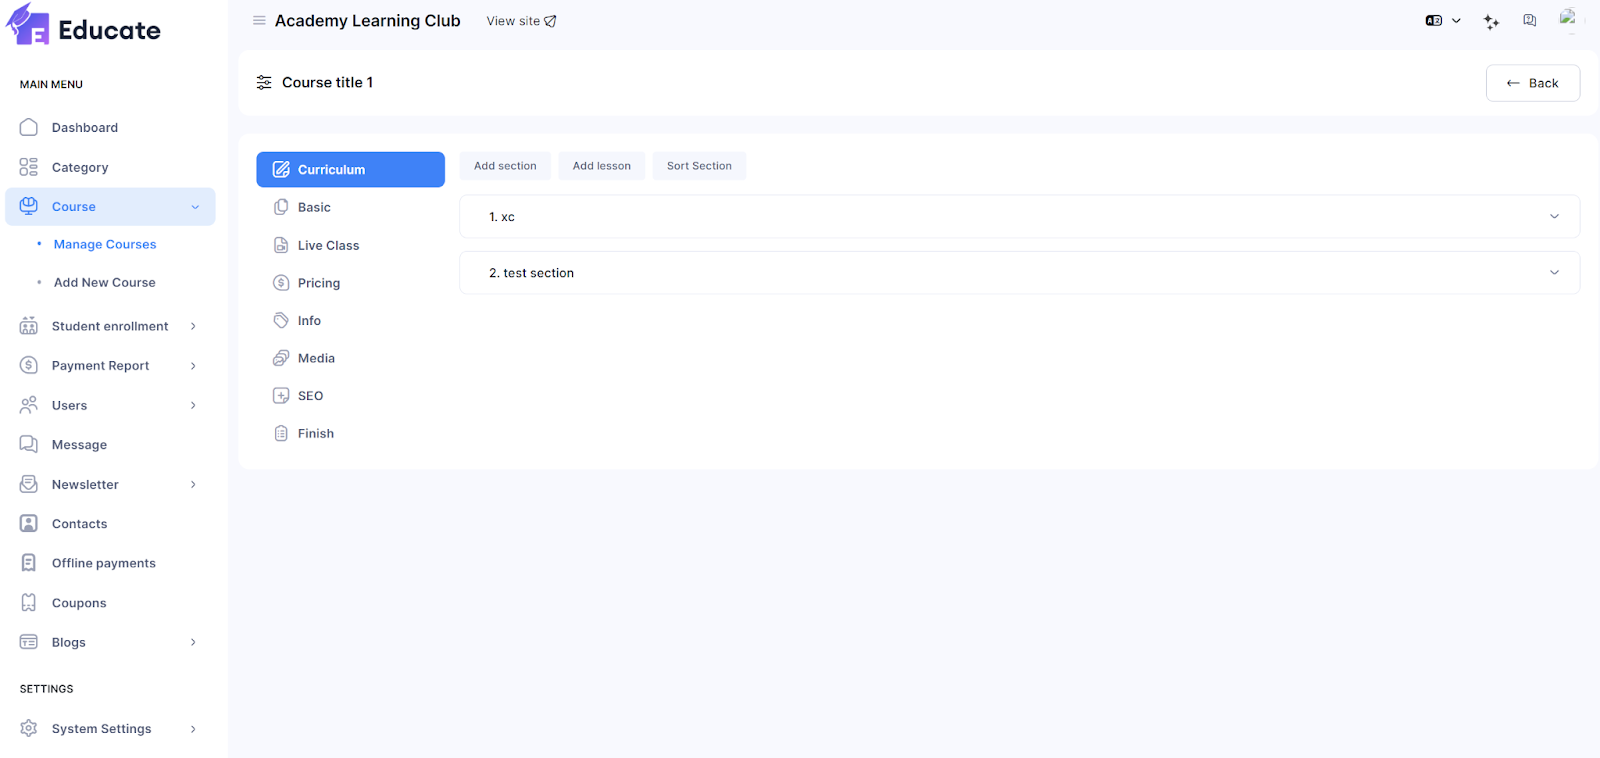Expand the '1. xc' section

(1018, 217)
